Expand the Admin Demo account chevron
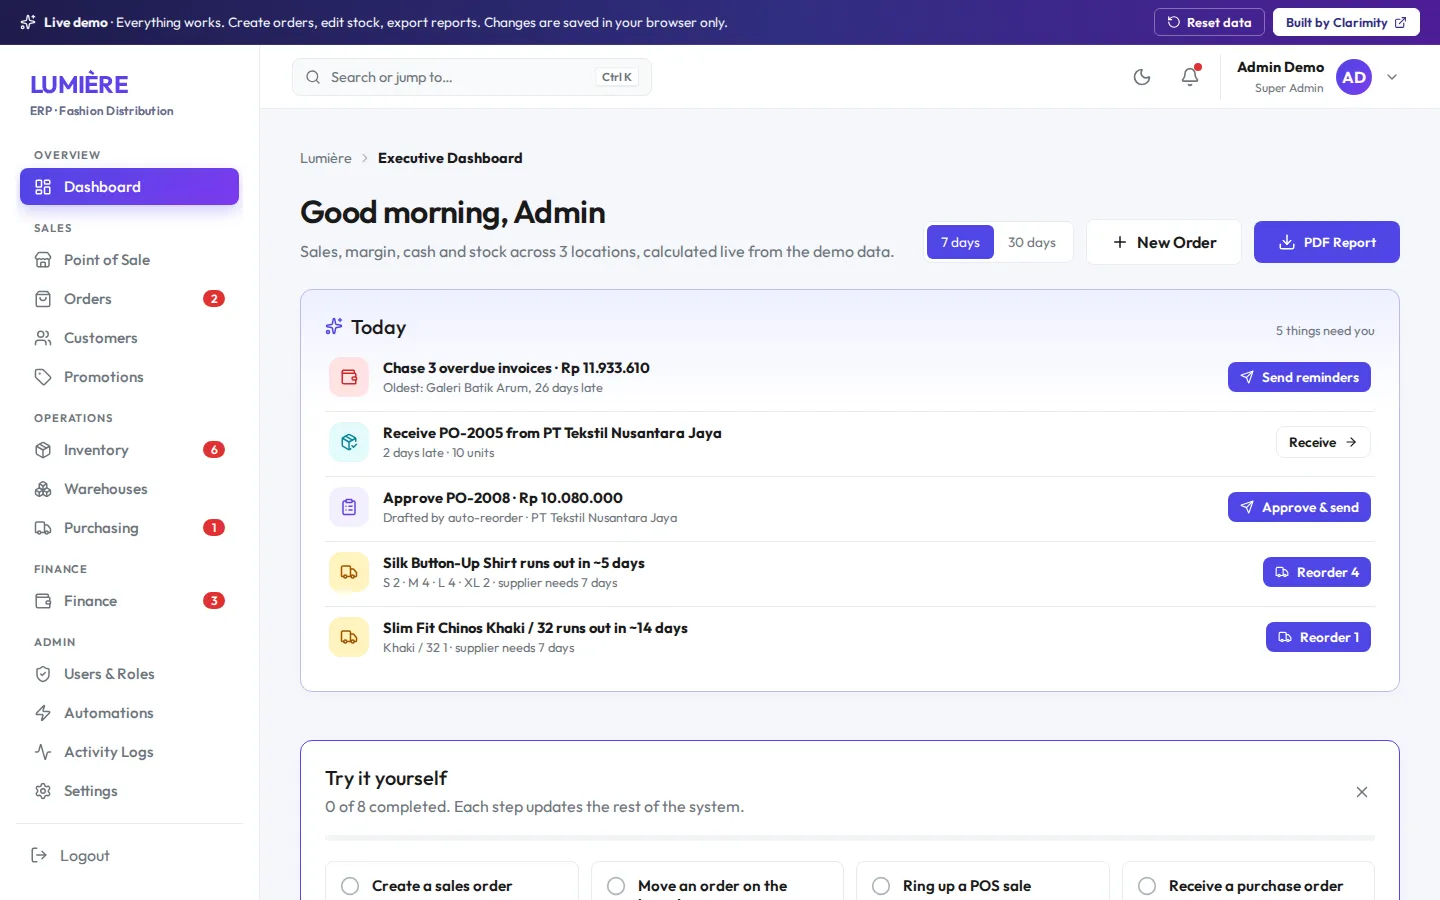 [x=1392, y=77]
